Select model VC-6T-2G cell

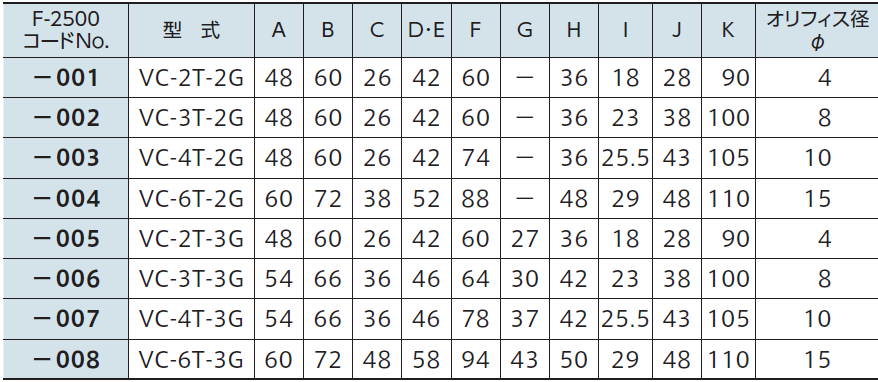[x=192, y=199]
